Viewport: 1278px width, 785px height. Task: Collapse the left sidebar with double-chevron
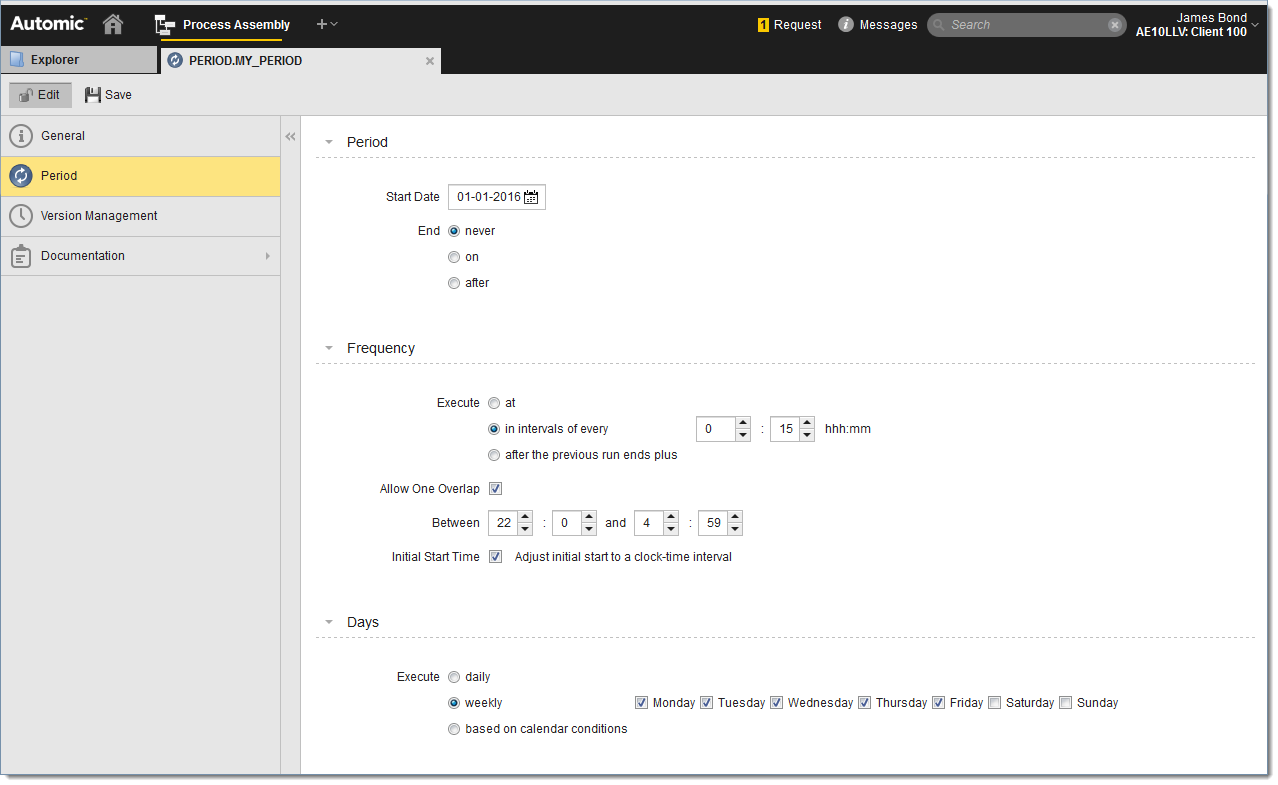tap(290, 137)
